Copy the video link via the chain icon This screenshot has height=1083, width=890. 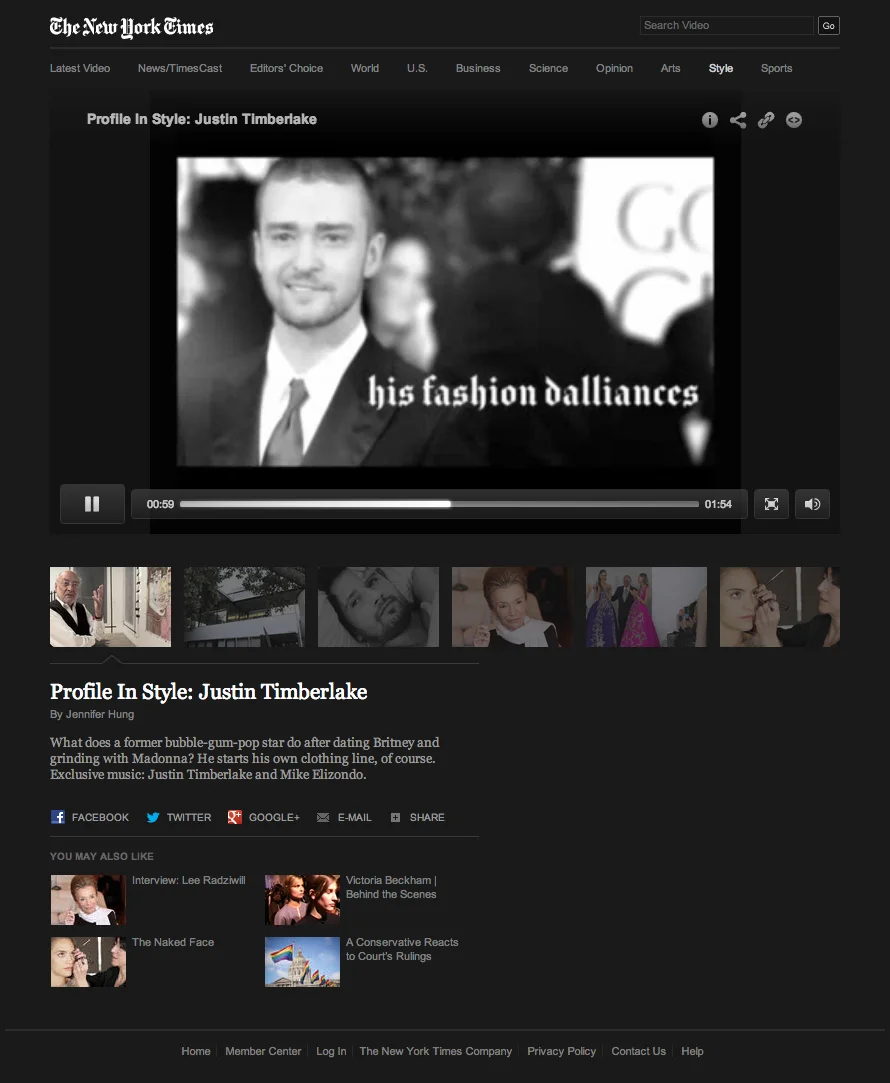pos(766,120)
